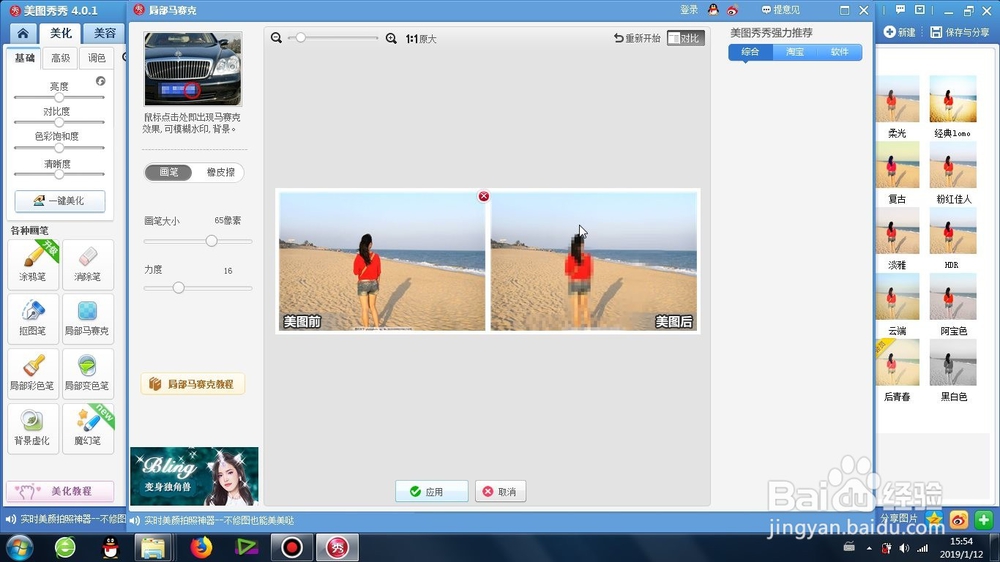The height and width of the screenshot is (562, 1000).
Task: Adjust the 清晰度 sharpness slider
Action: (59, 174)
